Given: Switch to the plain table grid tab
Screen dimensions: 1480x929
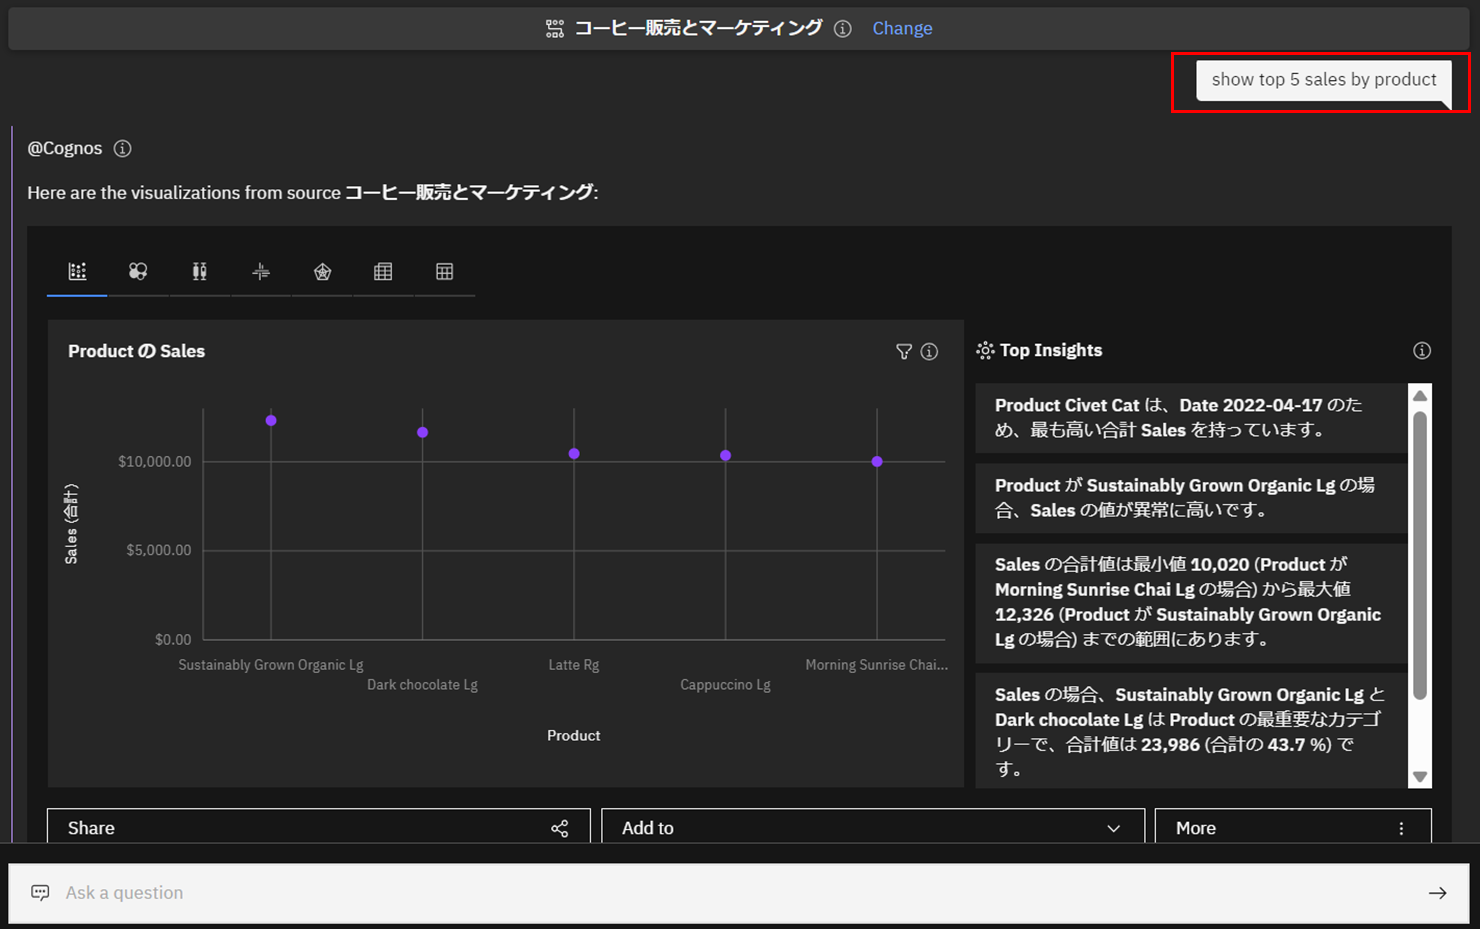Looking at the screenshot, I should (x=445, y=271).
